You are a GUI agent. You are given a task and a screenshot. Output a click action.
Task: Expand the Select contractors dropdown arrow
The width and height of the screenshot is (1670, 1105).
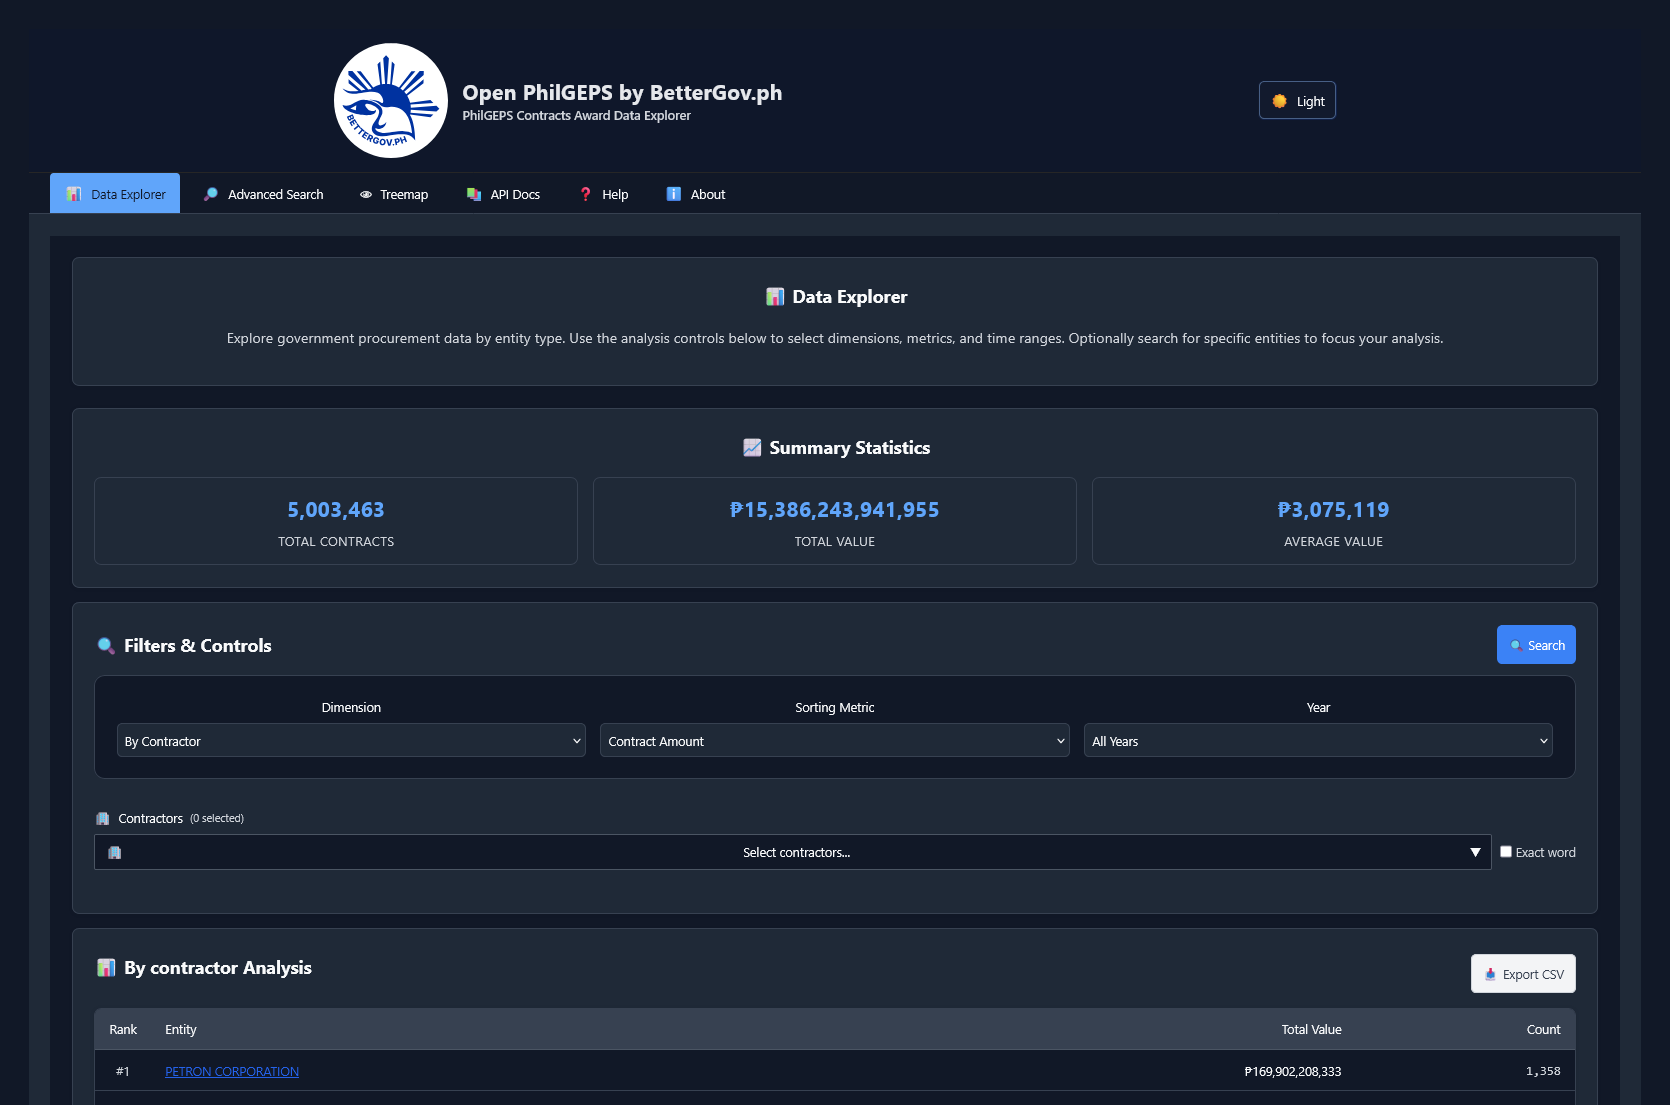pyautogui.click(x=1475, y=852)
